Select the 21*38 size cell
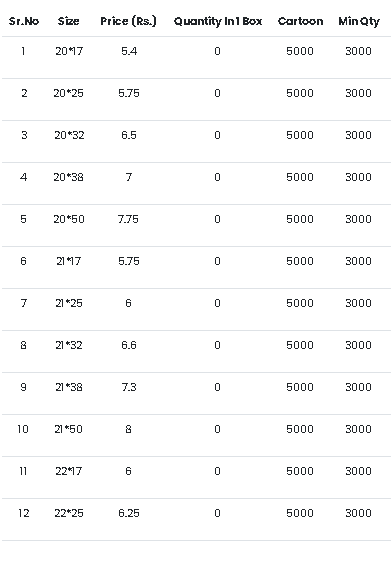 [x=69, y=387]
